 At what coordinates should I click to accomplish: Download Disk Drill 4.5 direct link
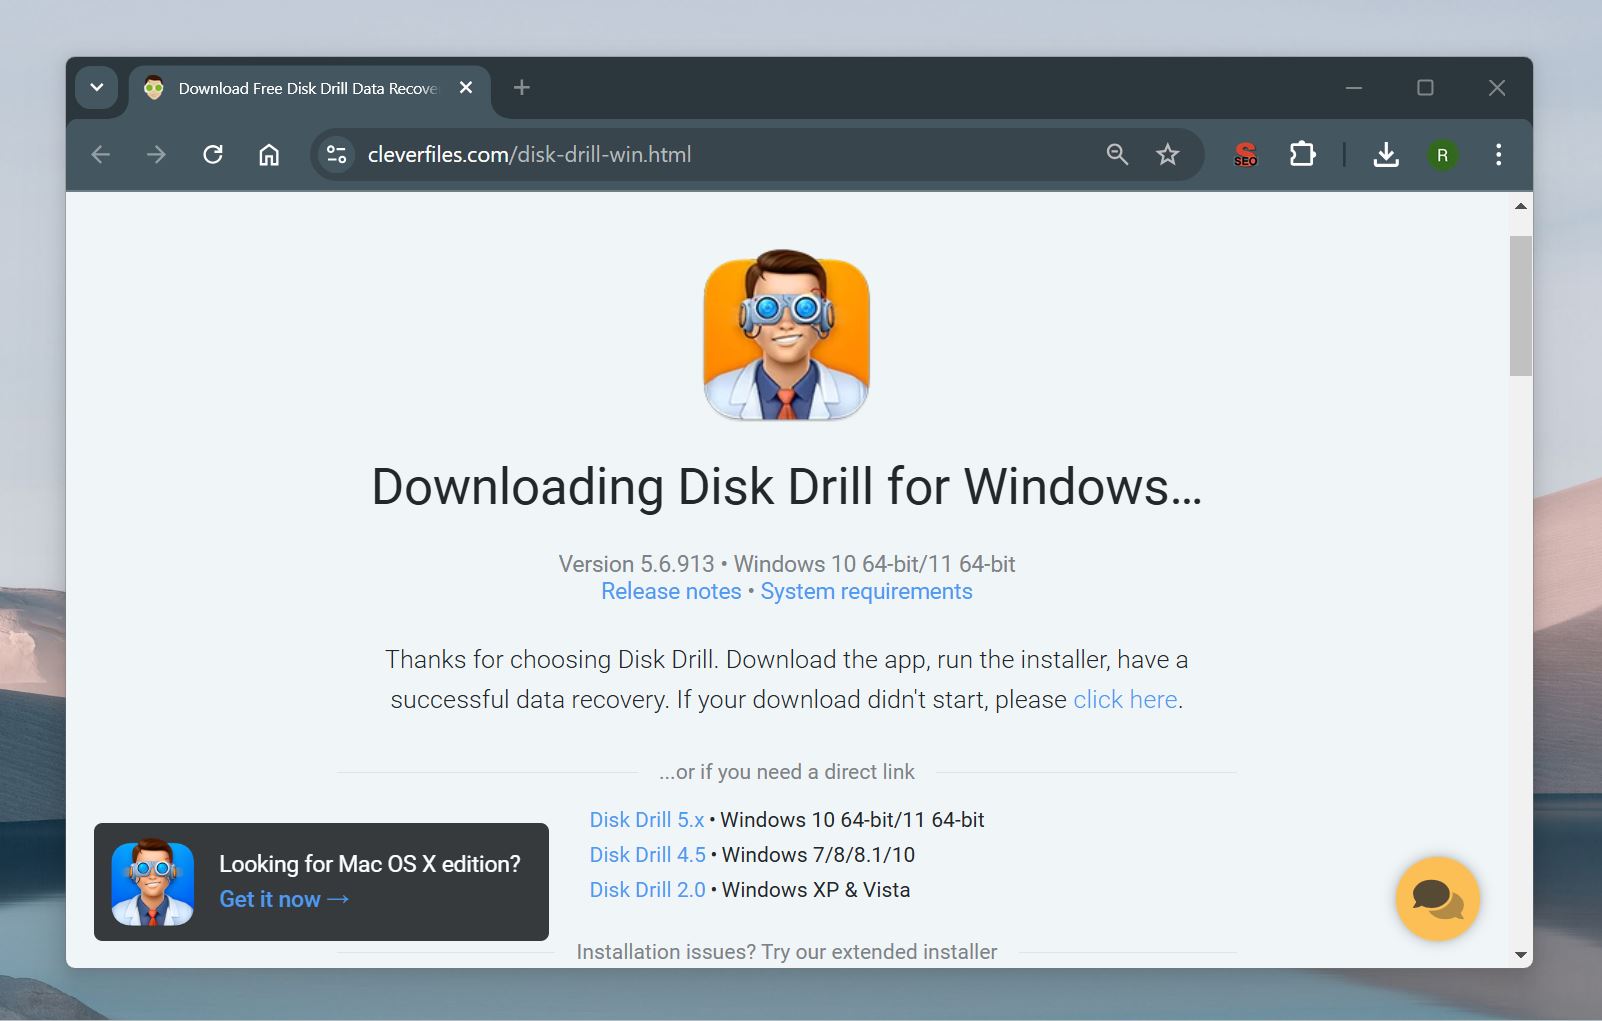tap(647, 855)
